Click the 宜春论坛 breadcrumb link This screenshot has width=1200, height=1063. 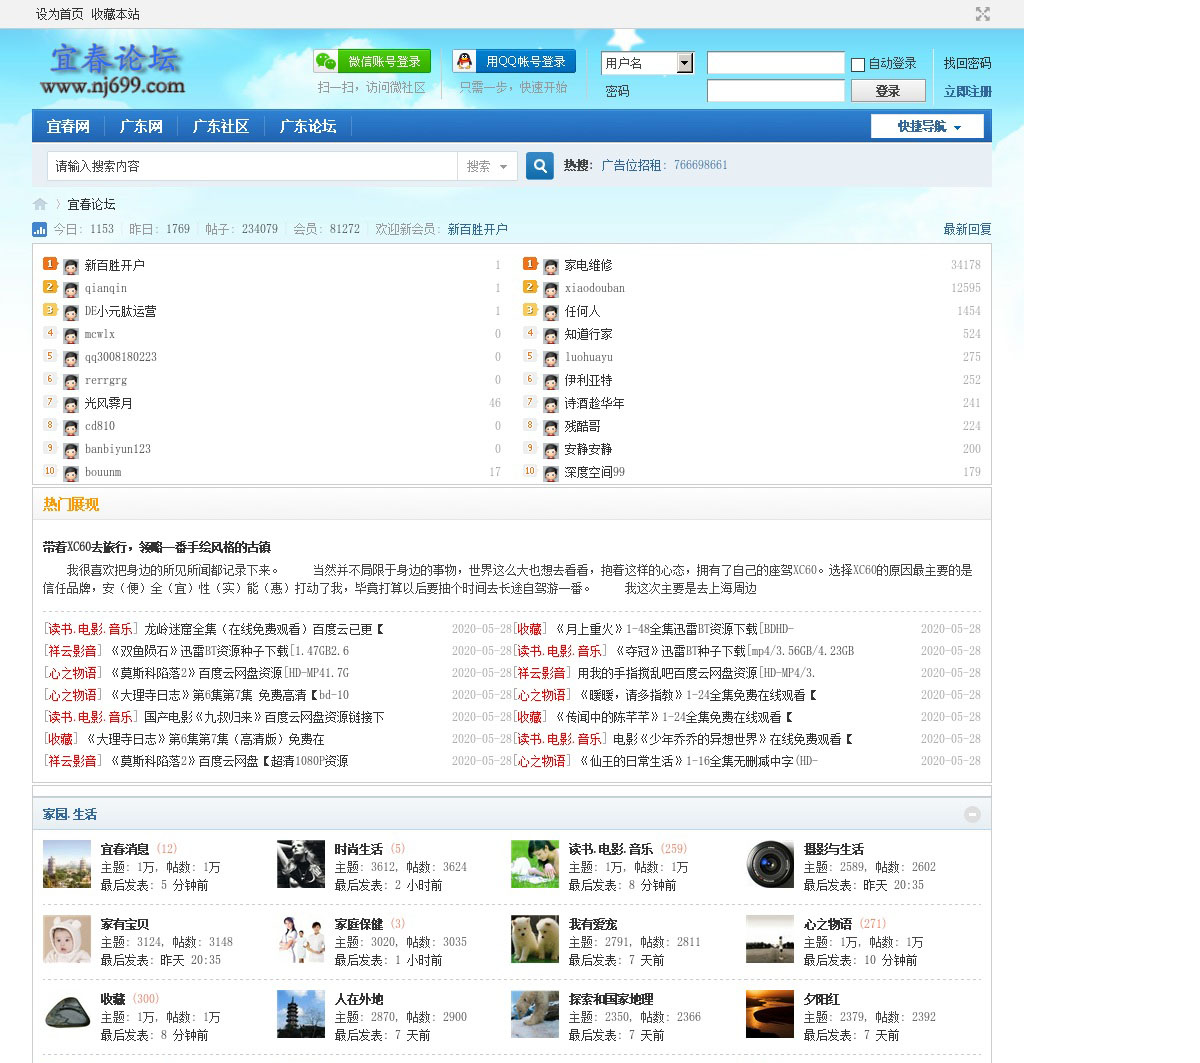pyautogui.click(x=91, y=204)
